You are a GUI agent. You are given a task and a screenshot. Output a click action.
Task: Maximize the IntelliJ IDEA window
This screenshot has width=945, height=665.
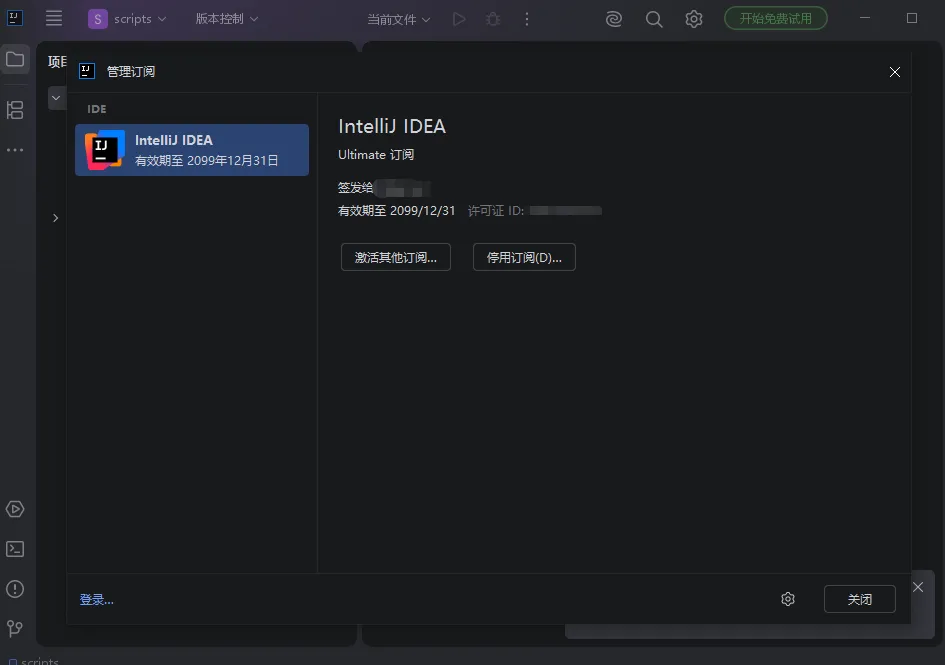click(x=912, y=18)
